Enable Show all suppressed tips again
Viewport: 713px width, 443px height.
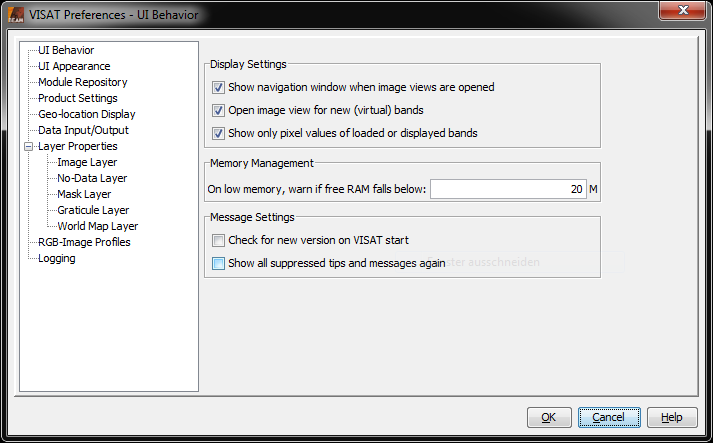pyautogui.click(x=219, y=264)
